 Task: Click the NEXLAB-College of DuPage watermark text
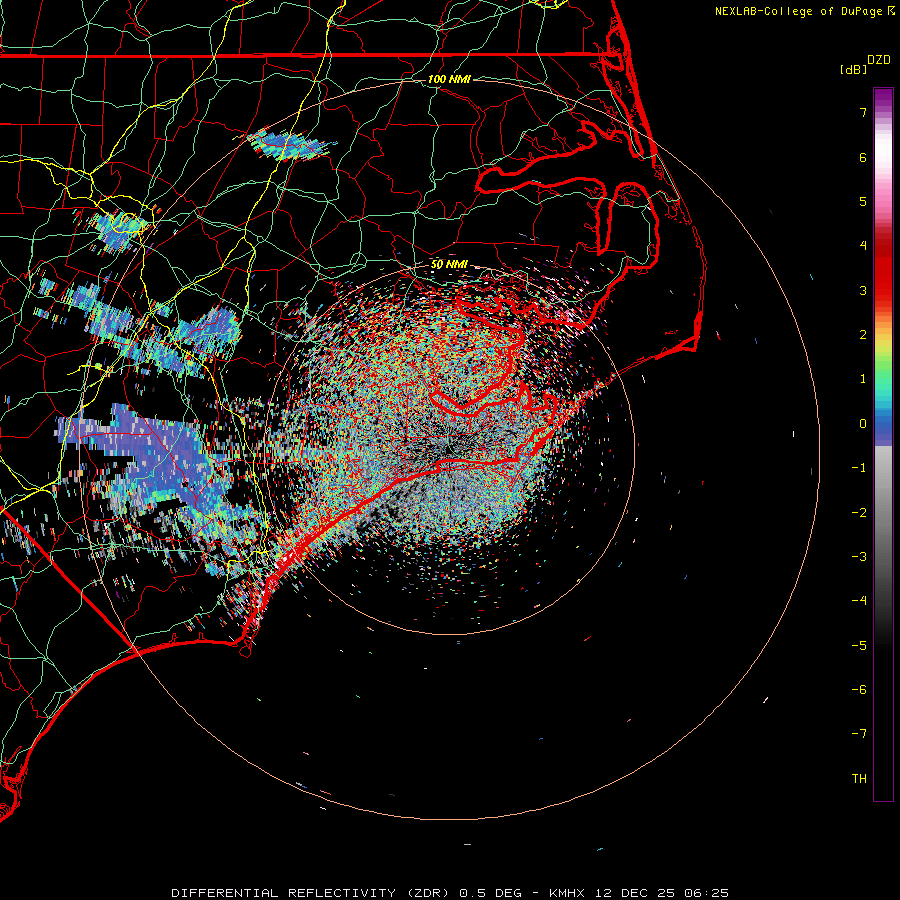click(x=799, y=11)
